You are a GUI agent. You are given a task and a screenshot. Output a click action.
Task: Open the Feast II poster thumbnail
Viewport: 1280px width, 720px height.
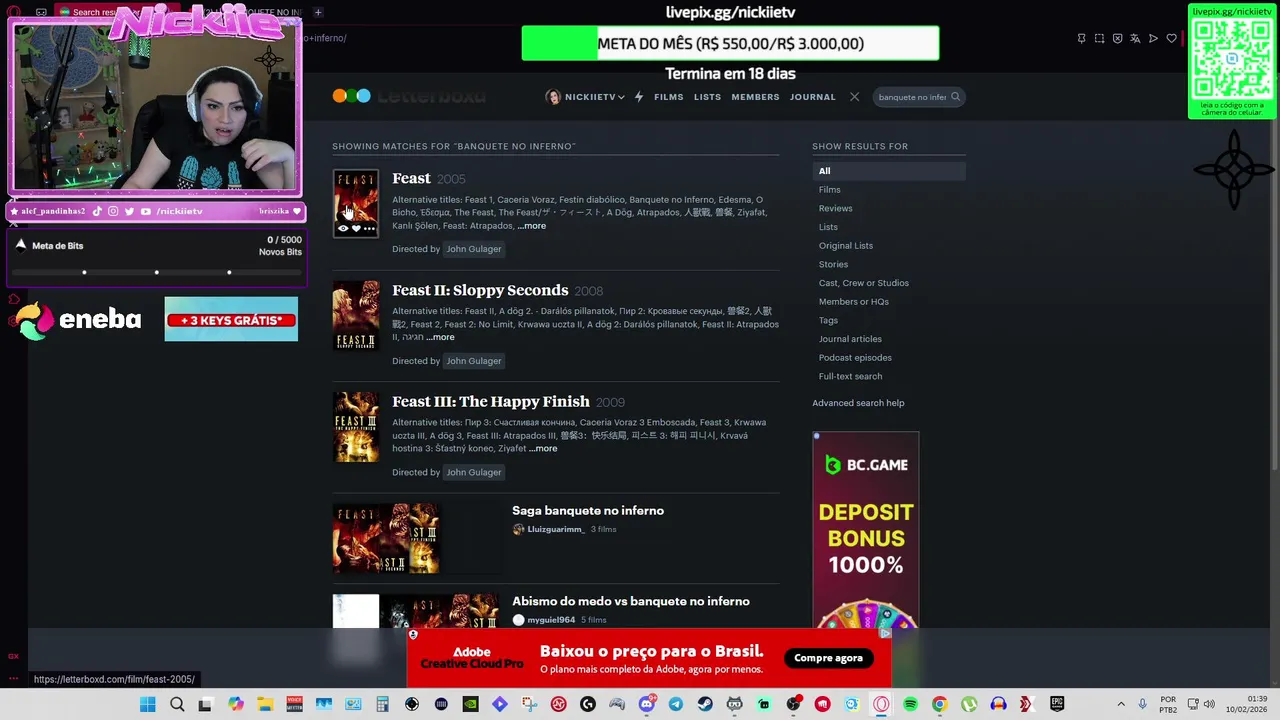356,315
